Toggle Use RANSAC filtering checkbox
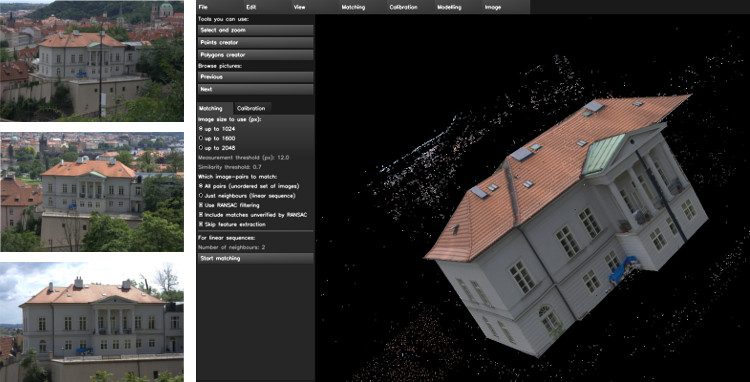 point(229,205)
